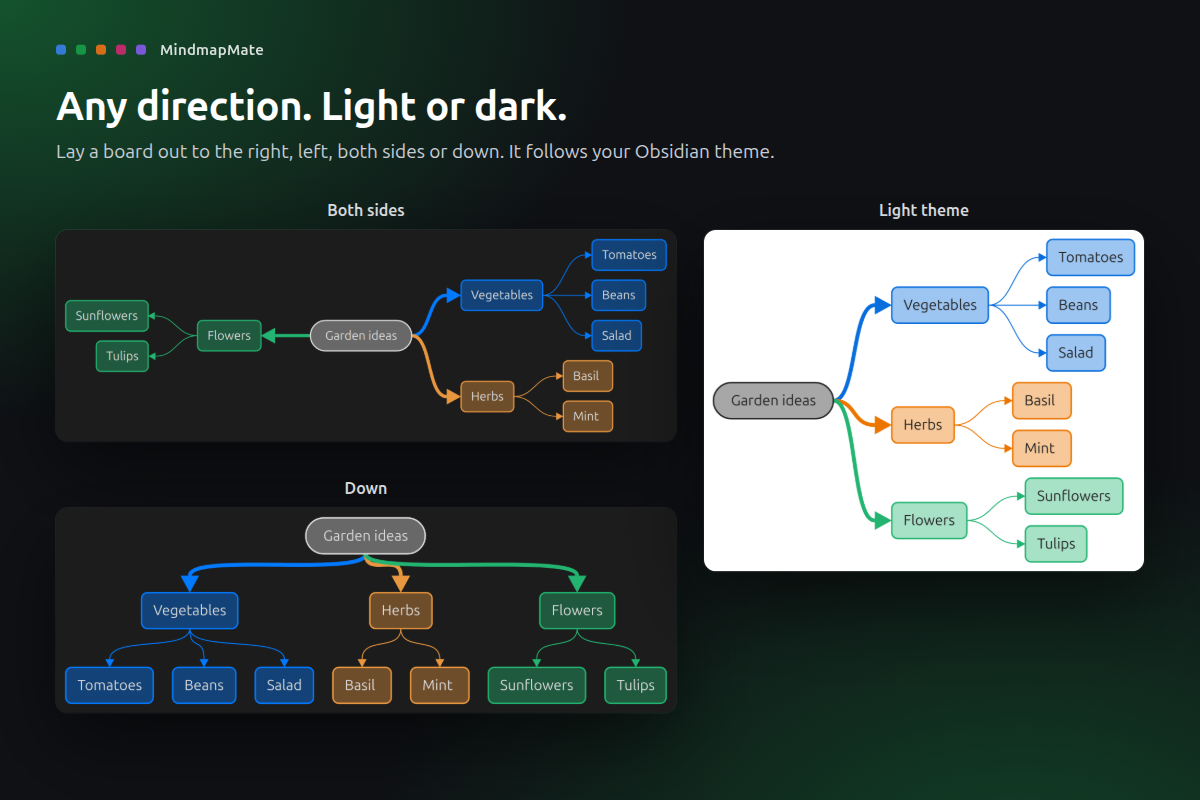Viewport: 1200px width, 800px height.
Task: Select Garden ideas root in Light theme board
Action: click(773, 400)
